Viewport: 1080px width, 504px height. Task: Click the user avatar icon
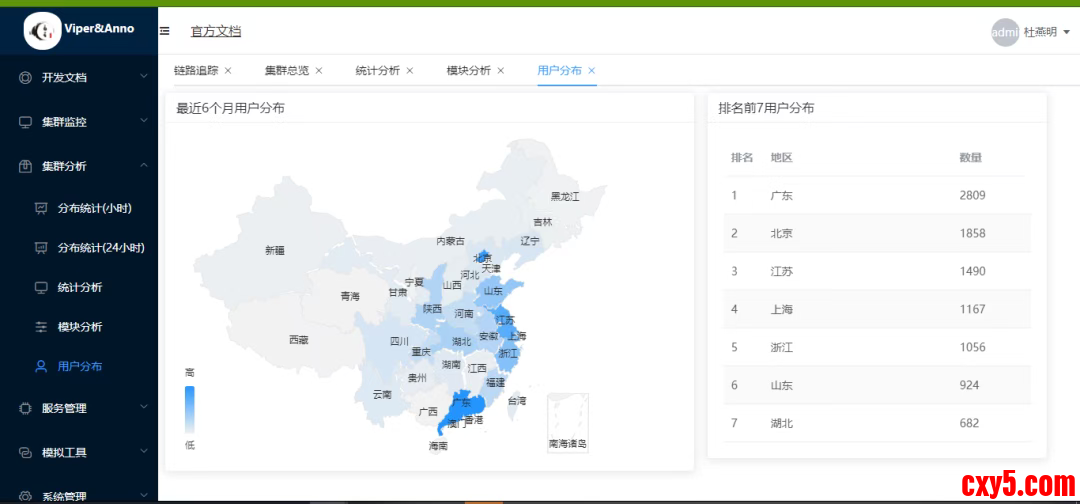1004,32
